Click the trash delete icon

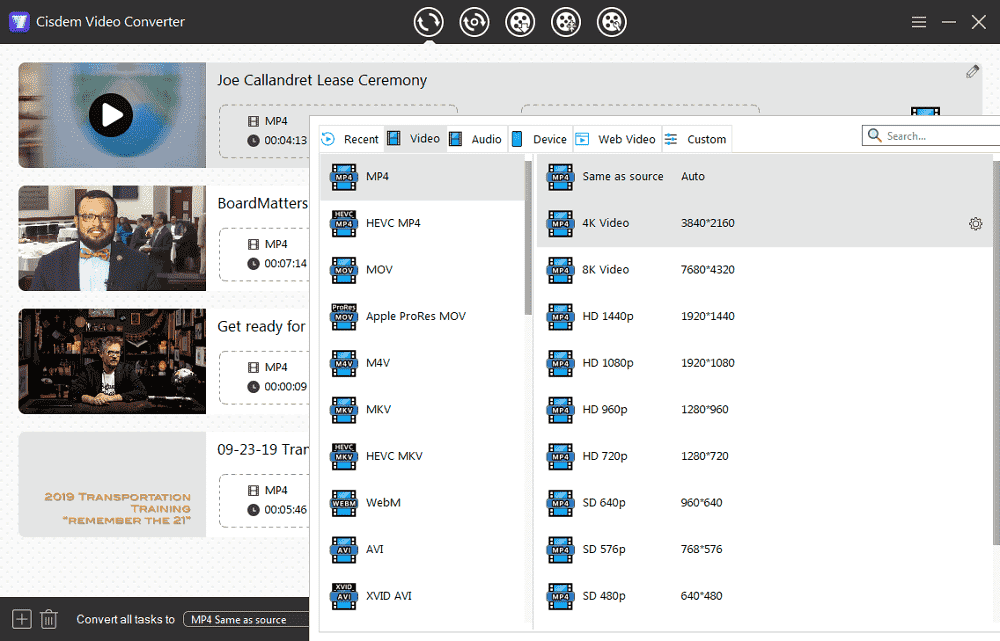pyautogui.click(x=49, y=619)
